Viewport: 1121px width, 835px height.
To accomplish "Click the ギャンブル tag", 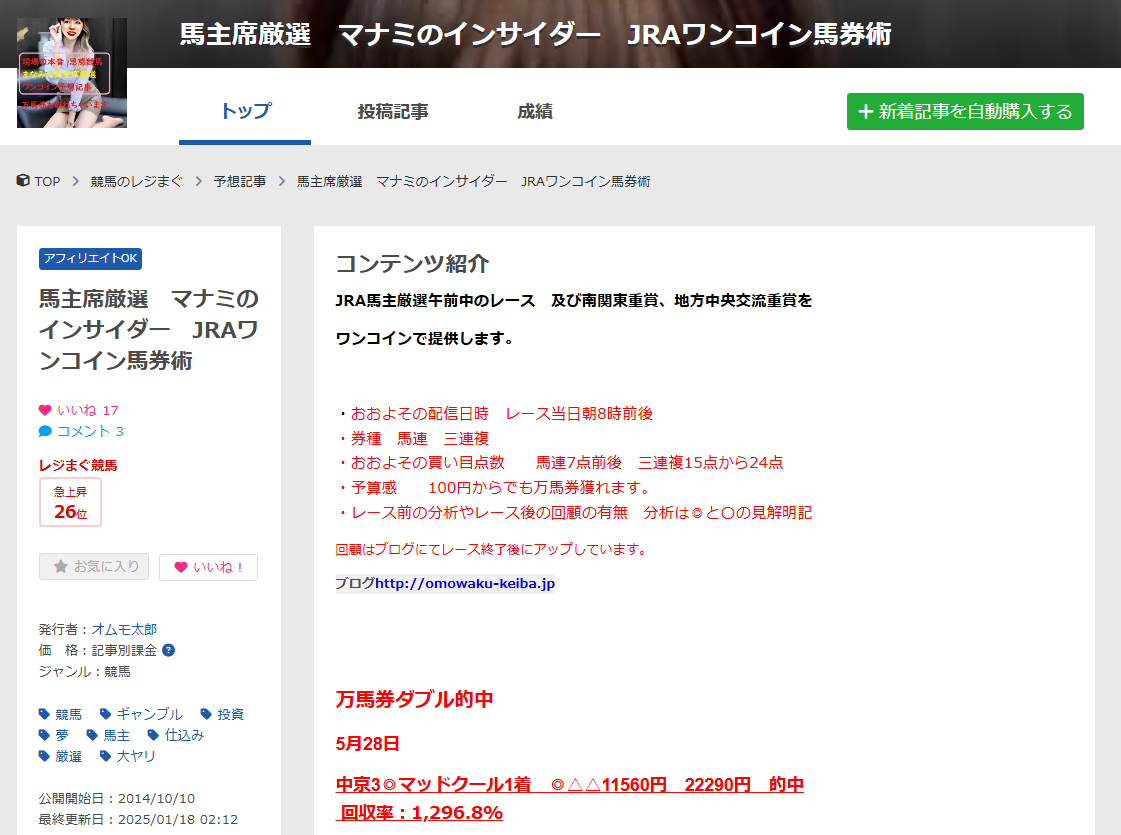I will (x=149, y=714).
